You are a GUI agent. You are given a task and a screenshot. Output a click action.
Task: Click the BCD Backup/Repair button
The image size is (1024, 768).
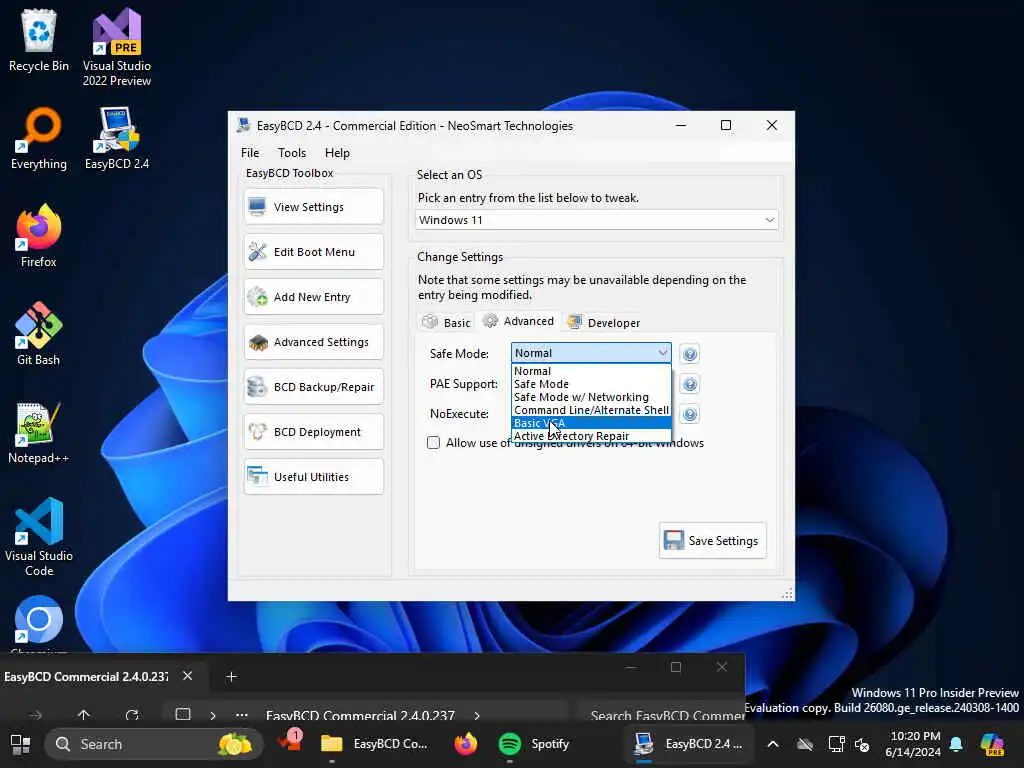(x=314, y=387)
